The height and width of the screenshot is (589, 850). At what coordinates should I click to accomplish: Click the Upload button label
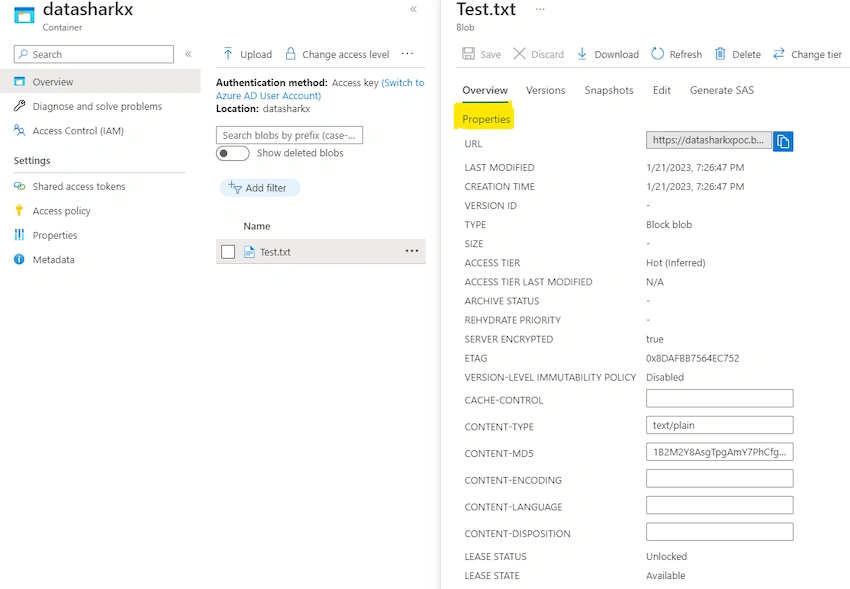tap(256, 54)
